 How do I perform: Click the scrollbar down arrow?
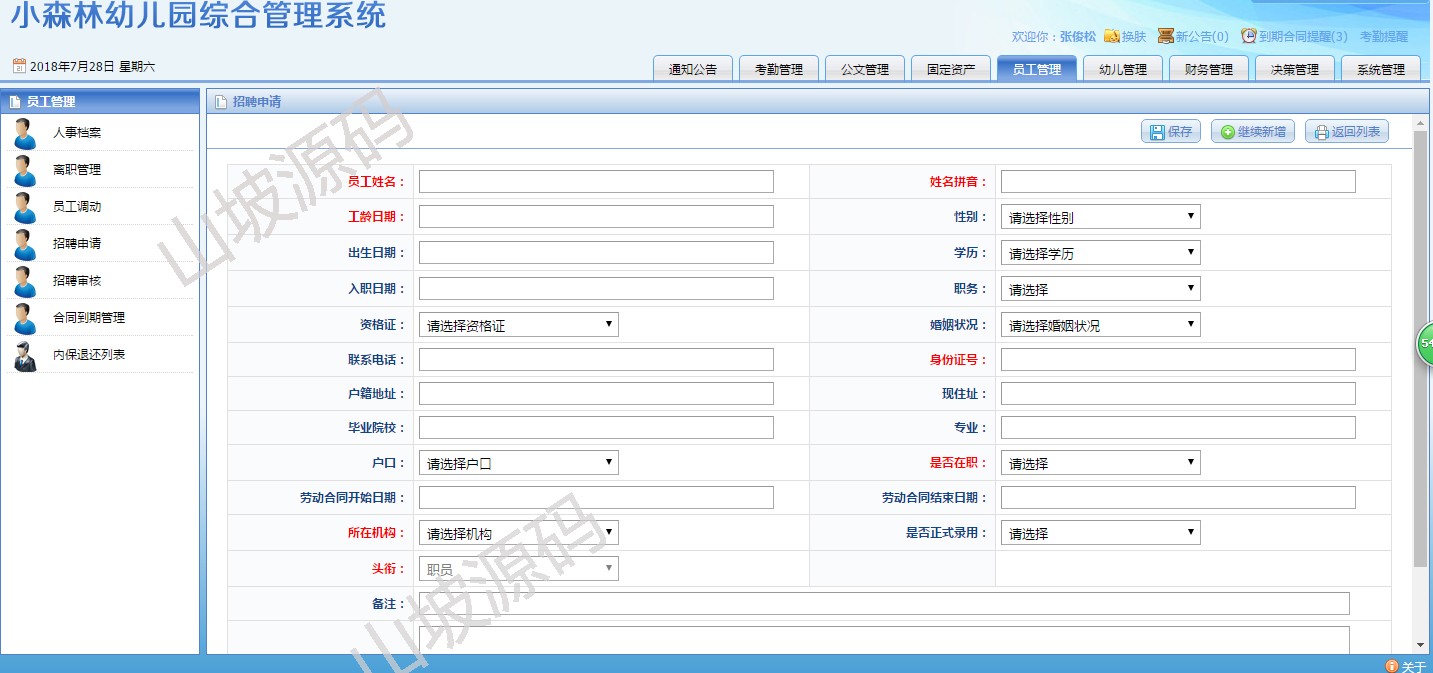pos(1420,646)
